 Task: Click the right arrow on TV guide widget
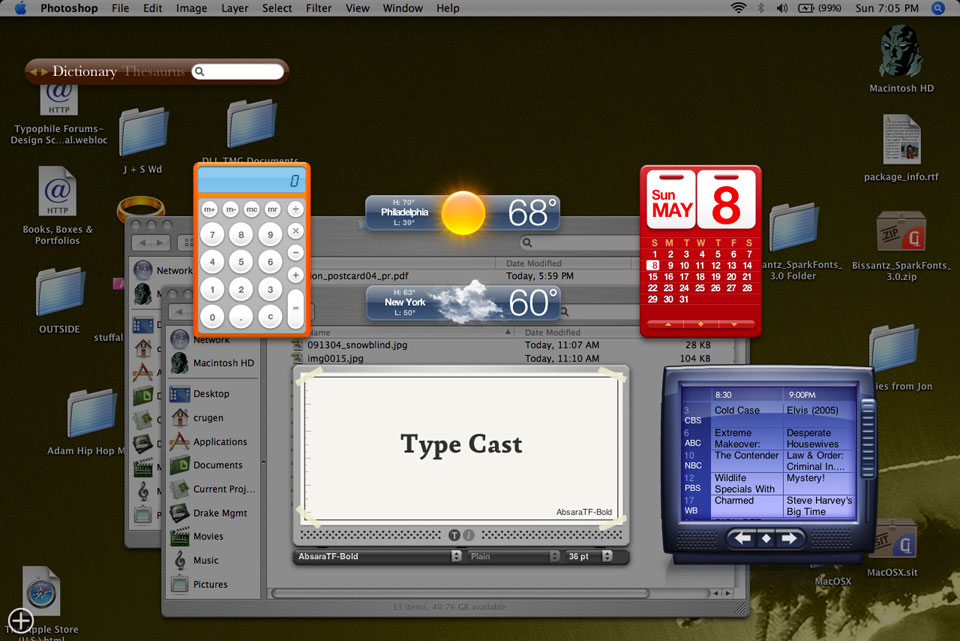pyautogui.click(x=789, y=539)
